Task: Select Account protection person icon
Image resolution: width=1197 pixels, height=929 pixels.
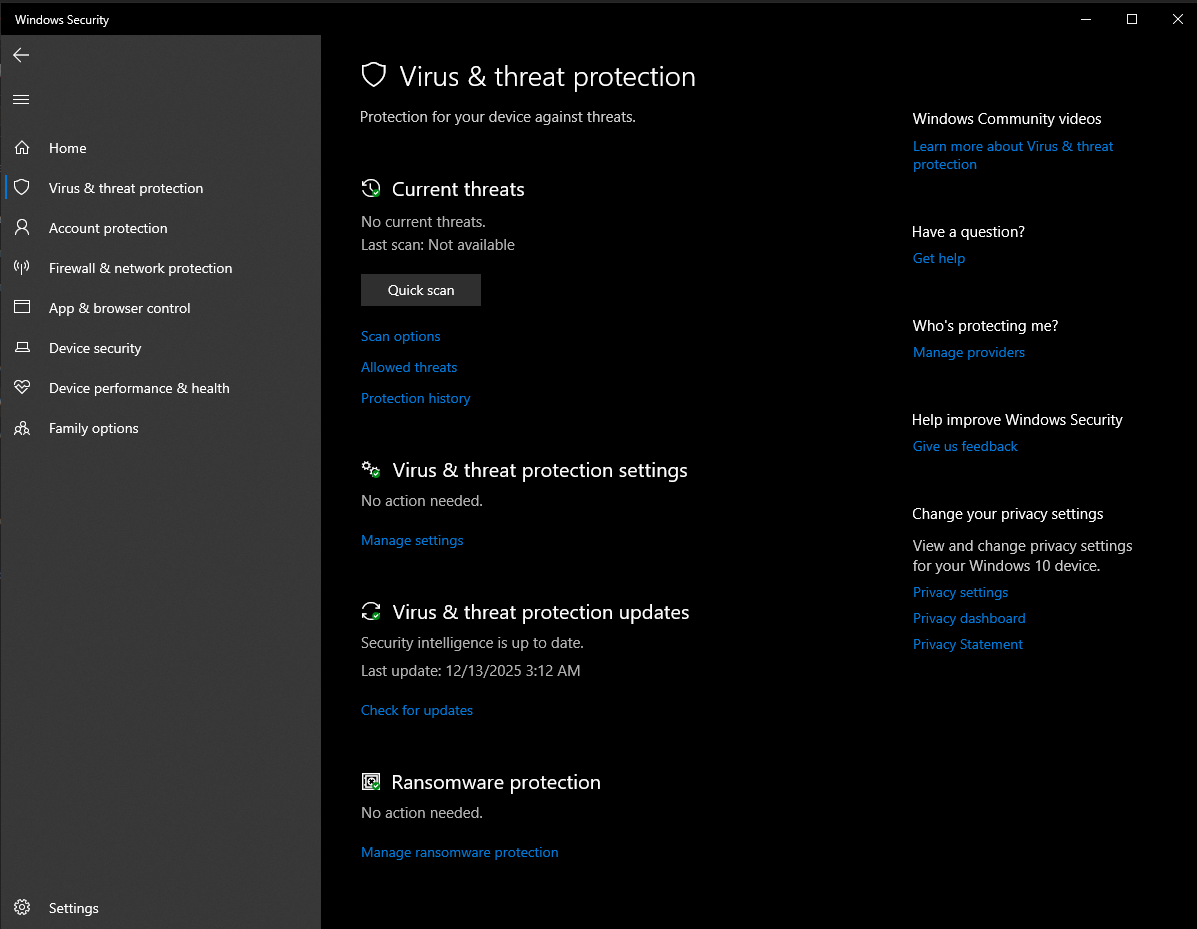Action: pyautogui.click(x=22, y=228)
